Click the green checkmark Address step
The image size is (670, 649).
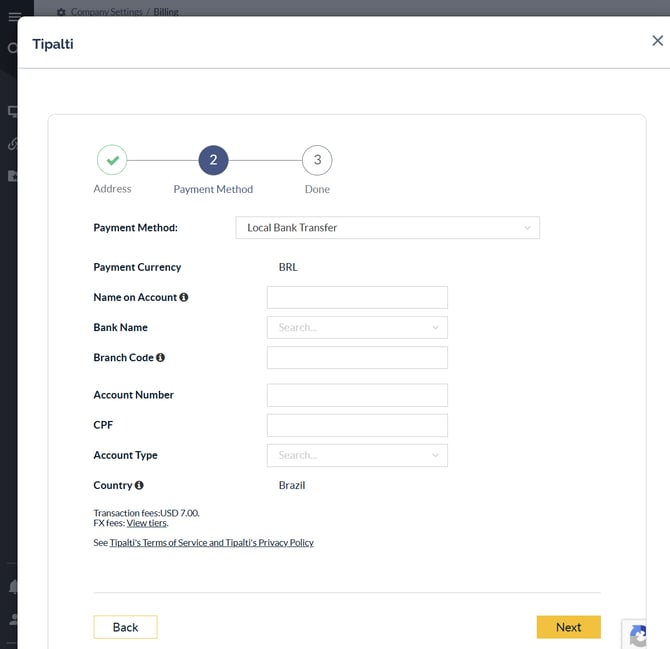(x=112, y=160)
